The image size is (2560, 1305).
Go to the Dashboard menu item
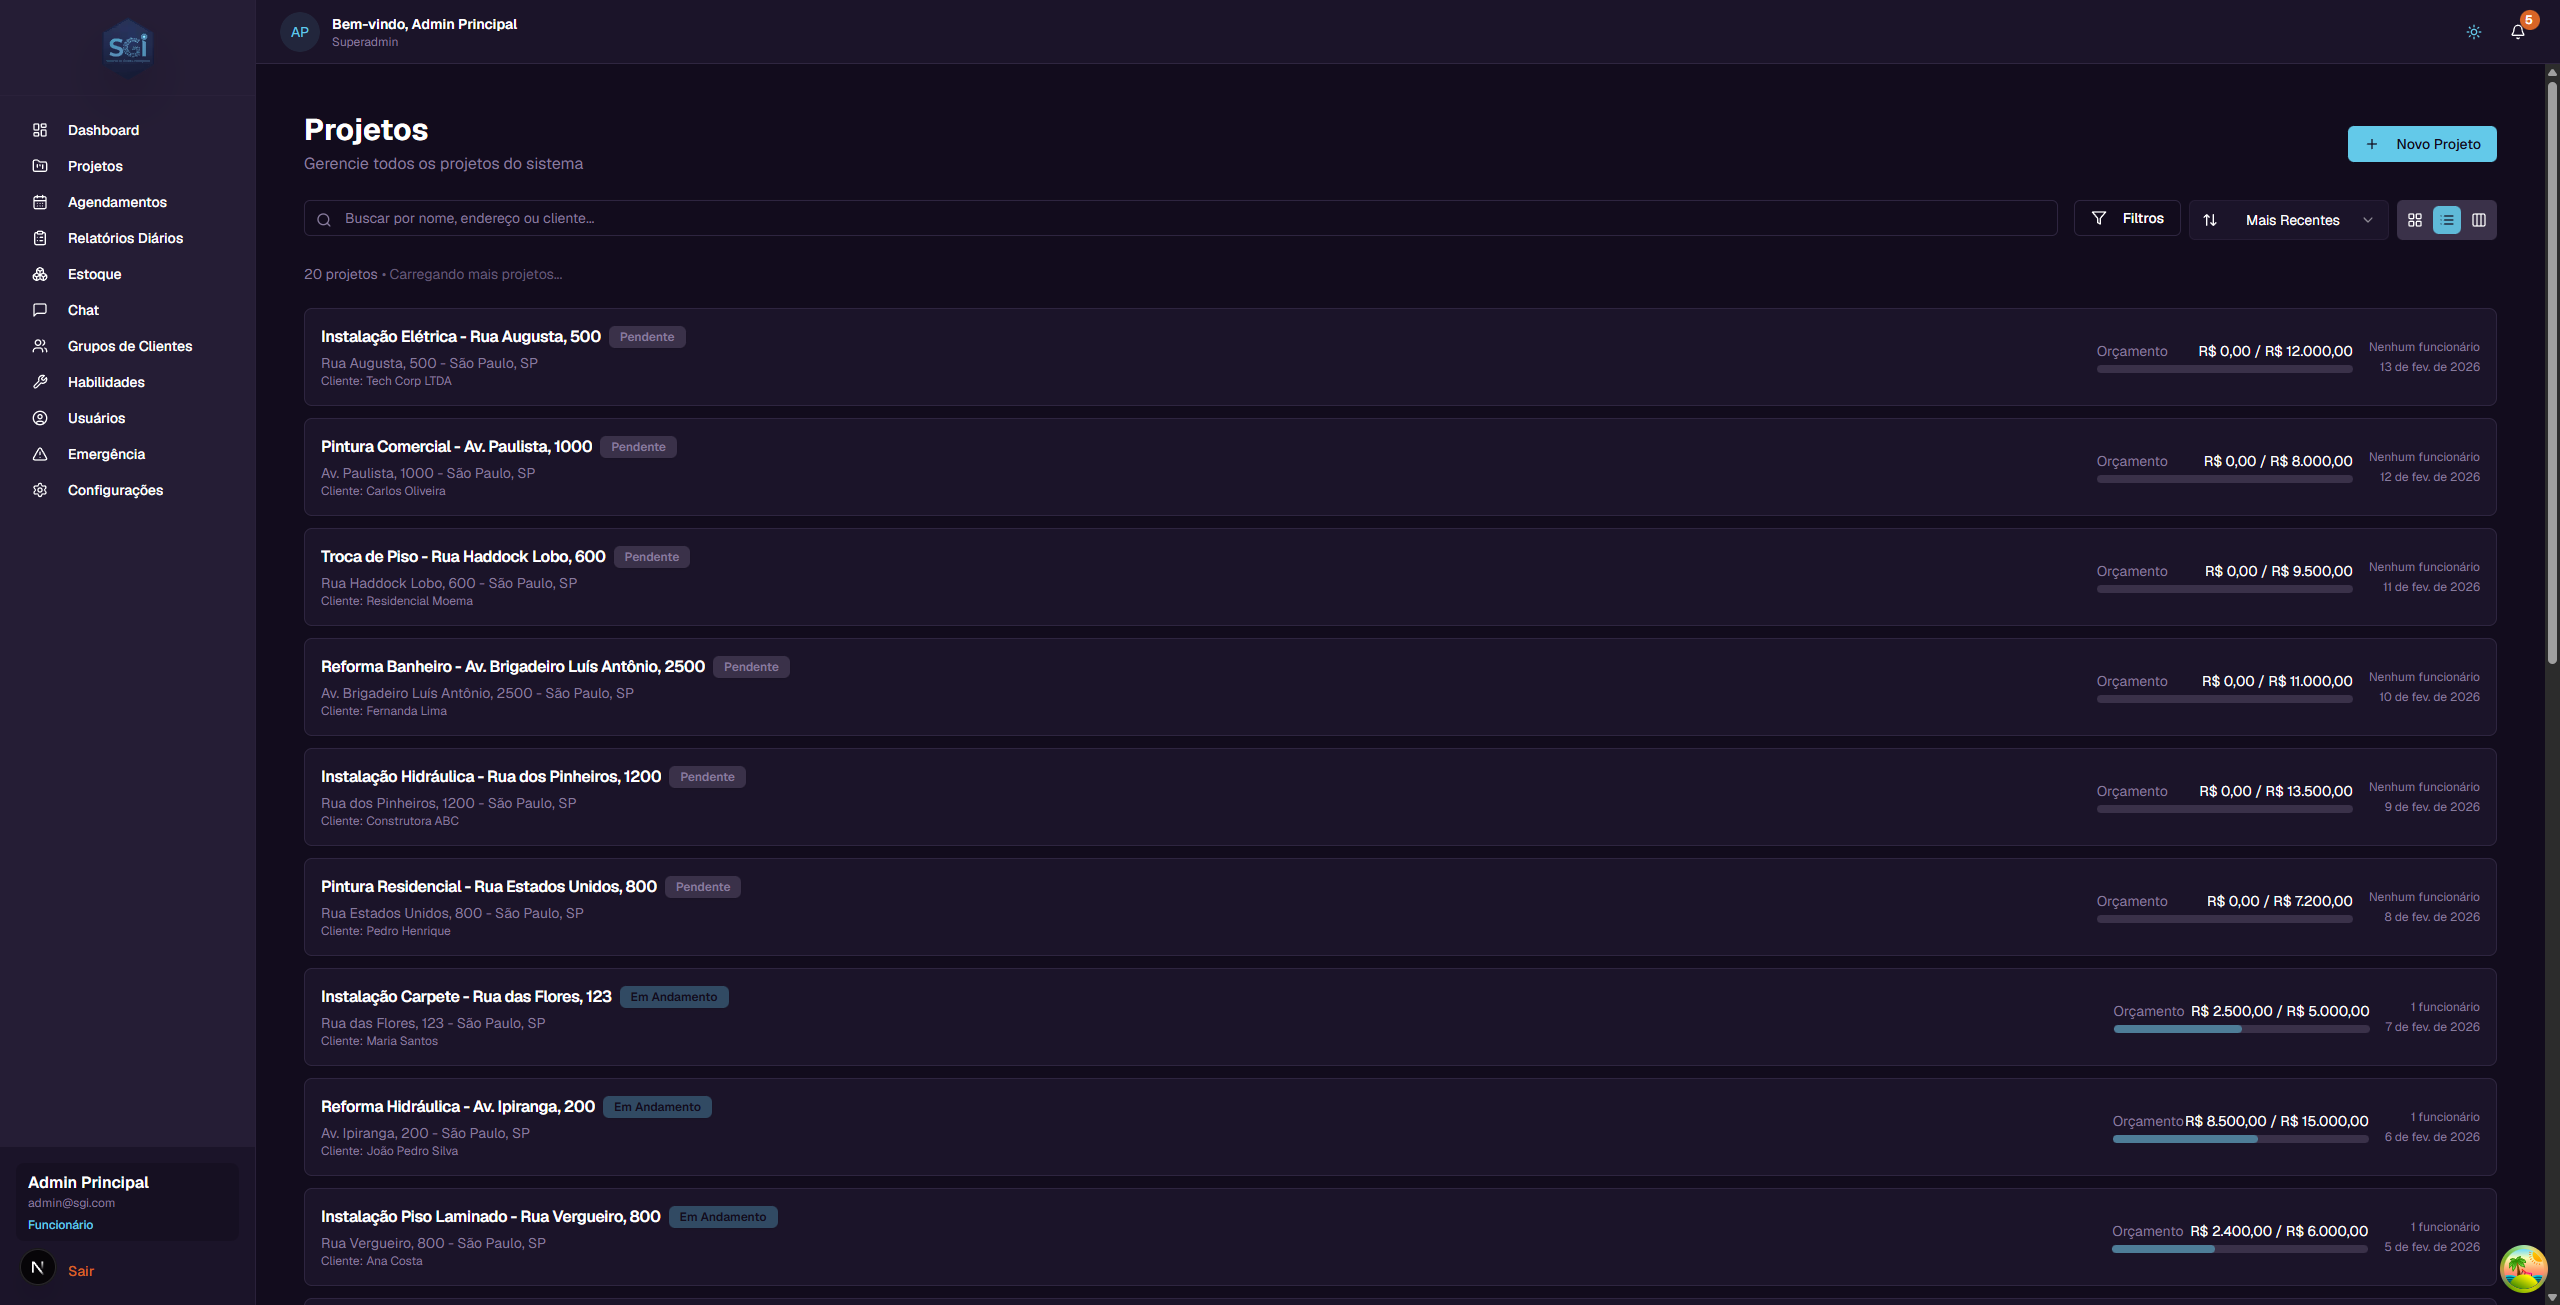(x=103, y=130)
